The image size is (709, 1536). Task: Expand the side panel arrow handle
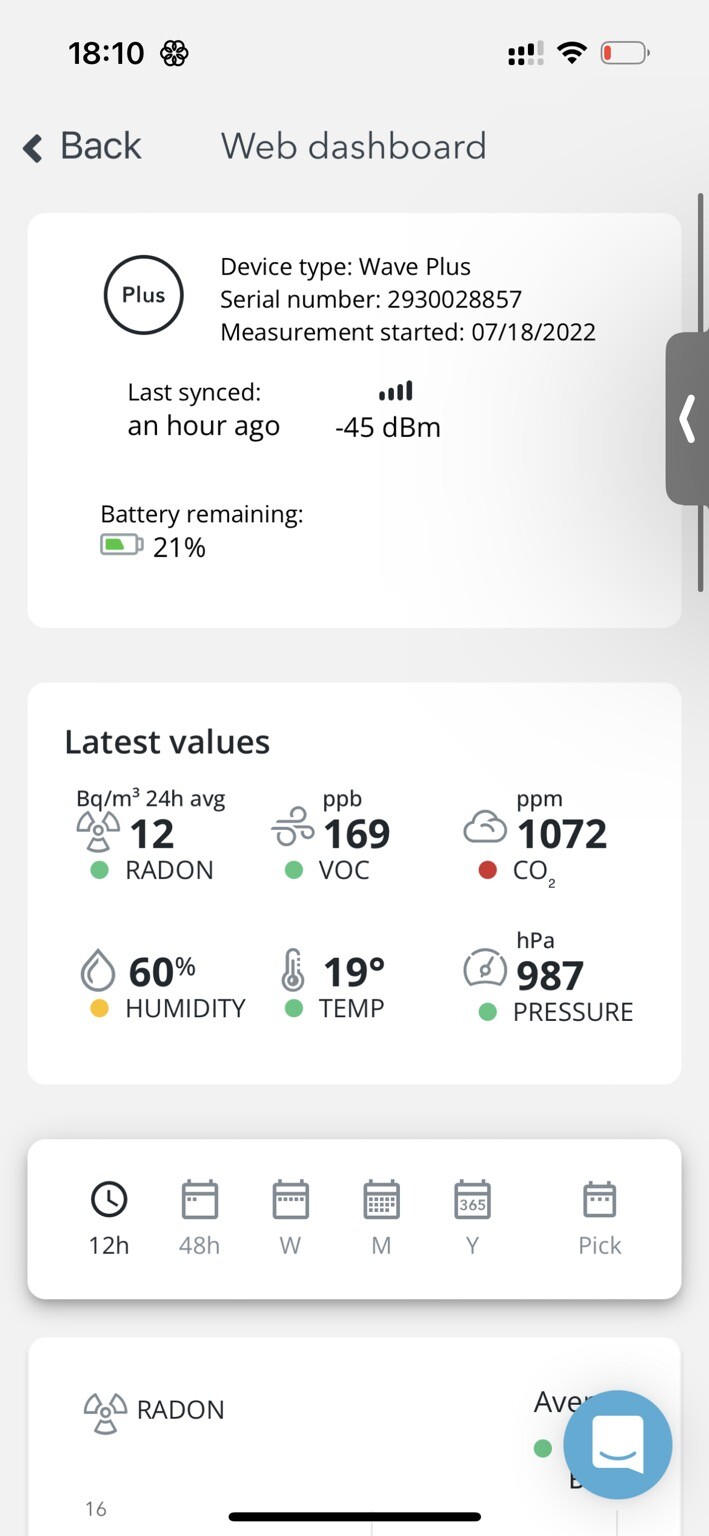[x=688, y=419]
